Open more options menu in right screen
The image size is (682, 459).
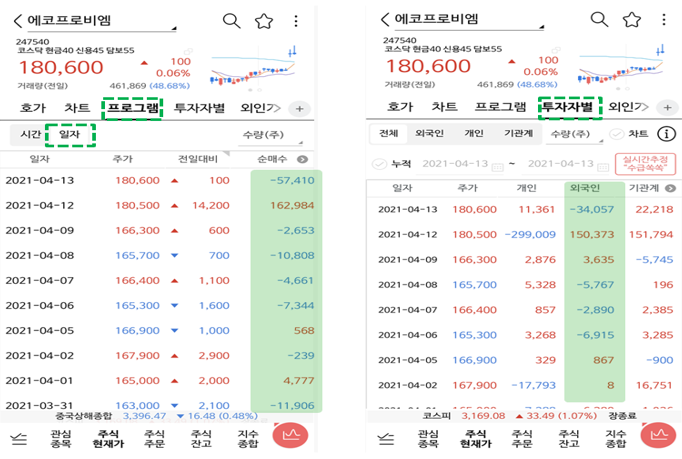(664, 20)
